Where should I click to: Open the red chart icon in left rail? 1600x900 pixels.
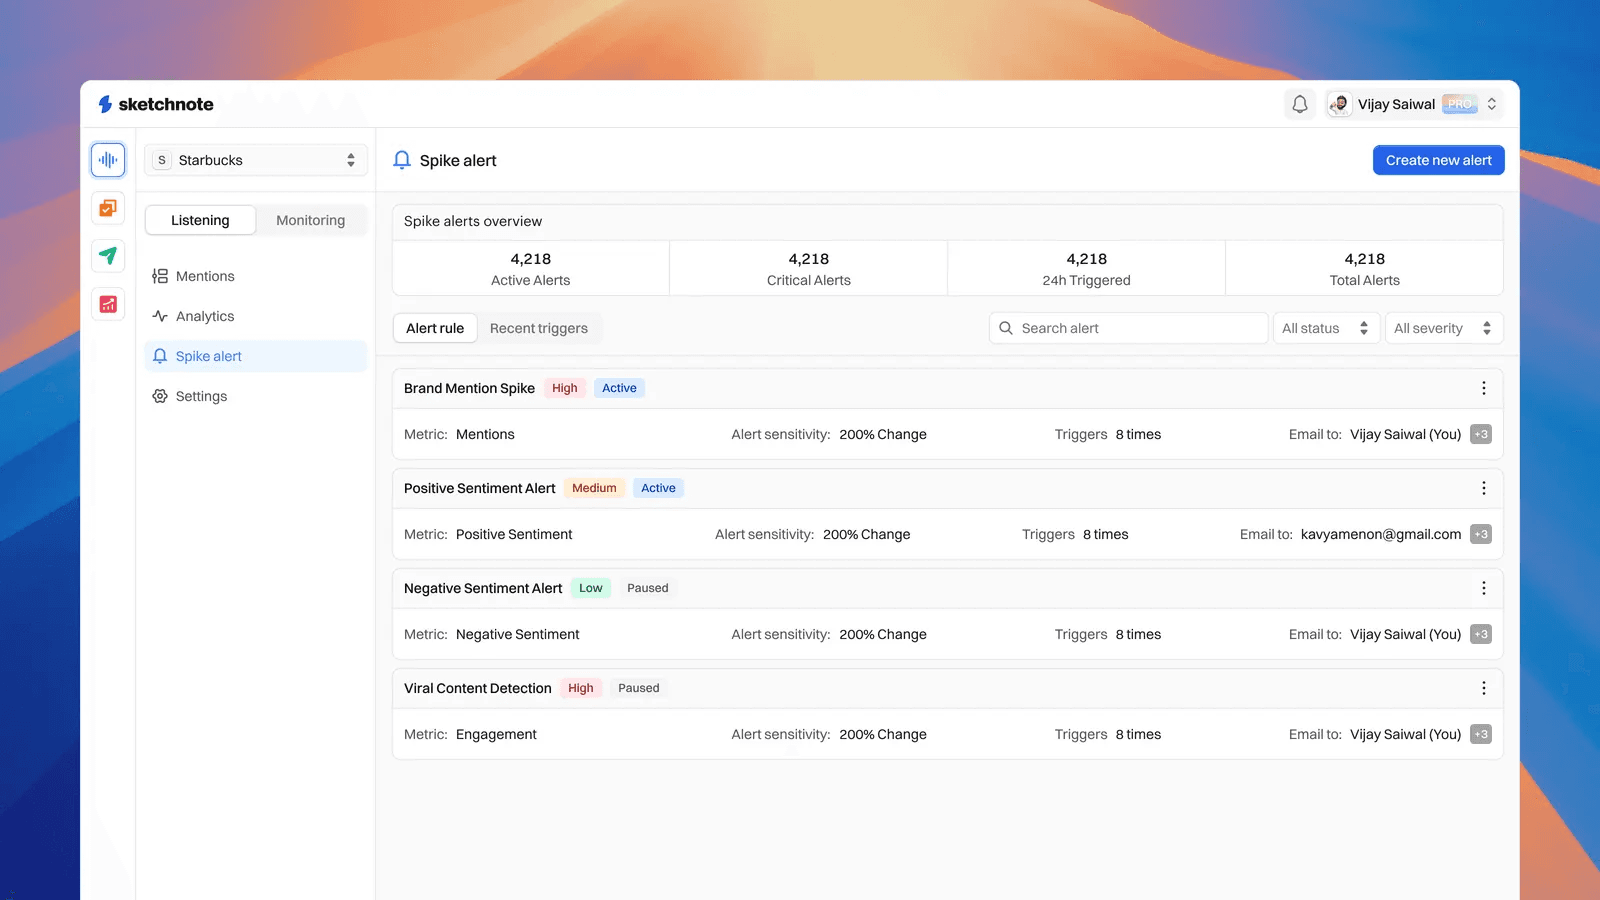pyautogui.click(x=108, y=304)
